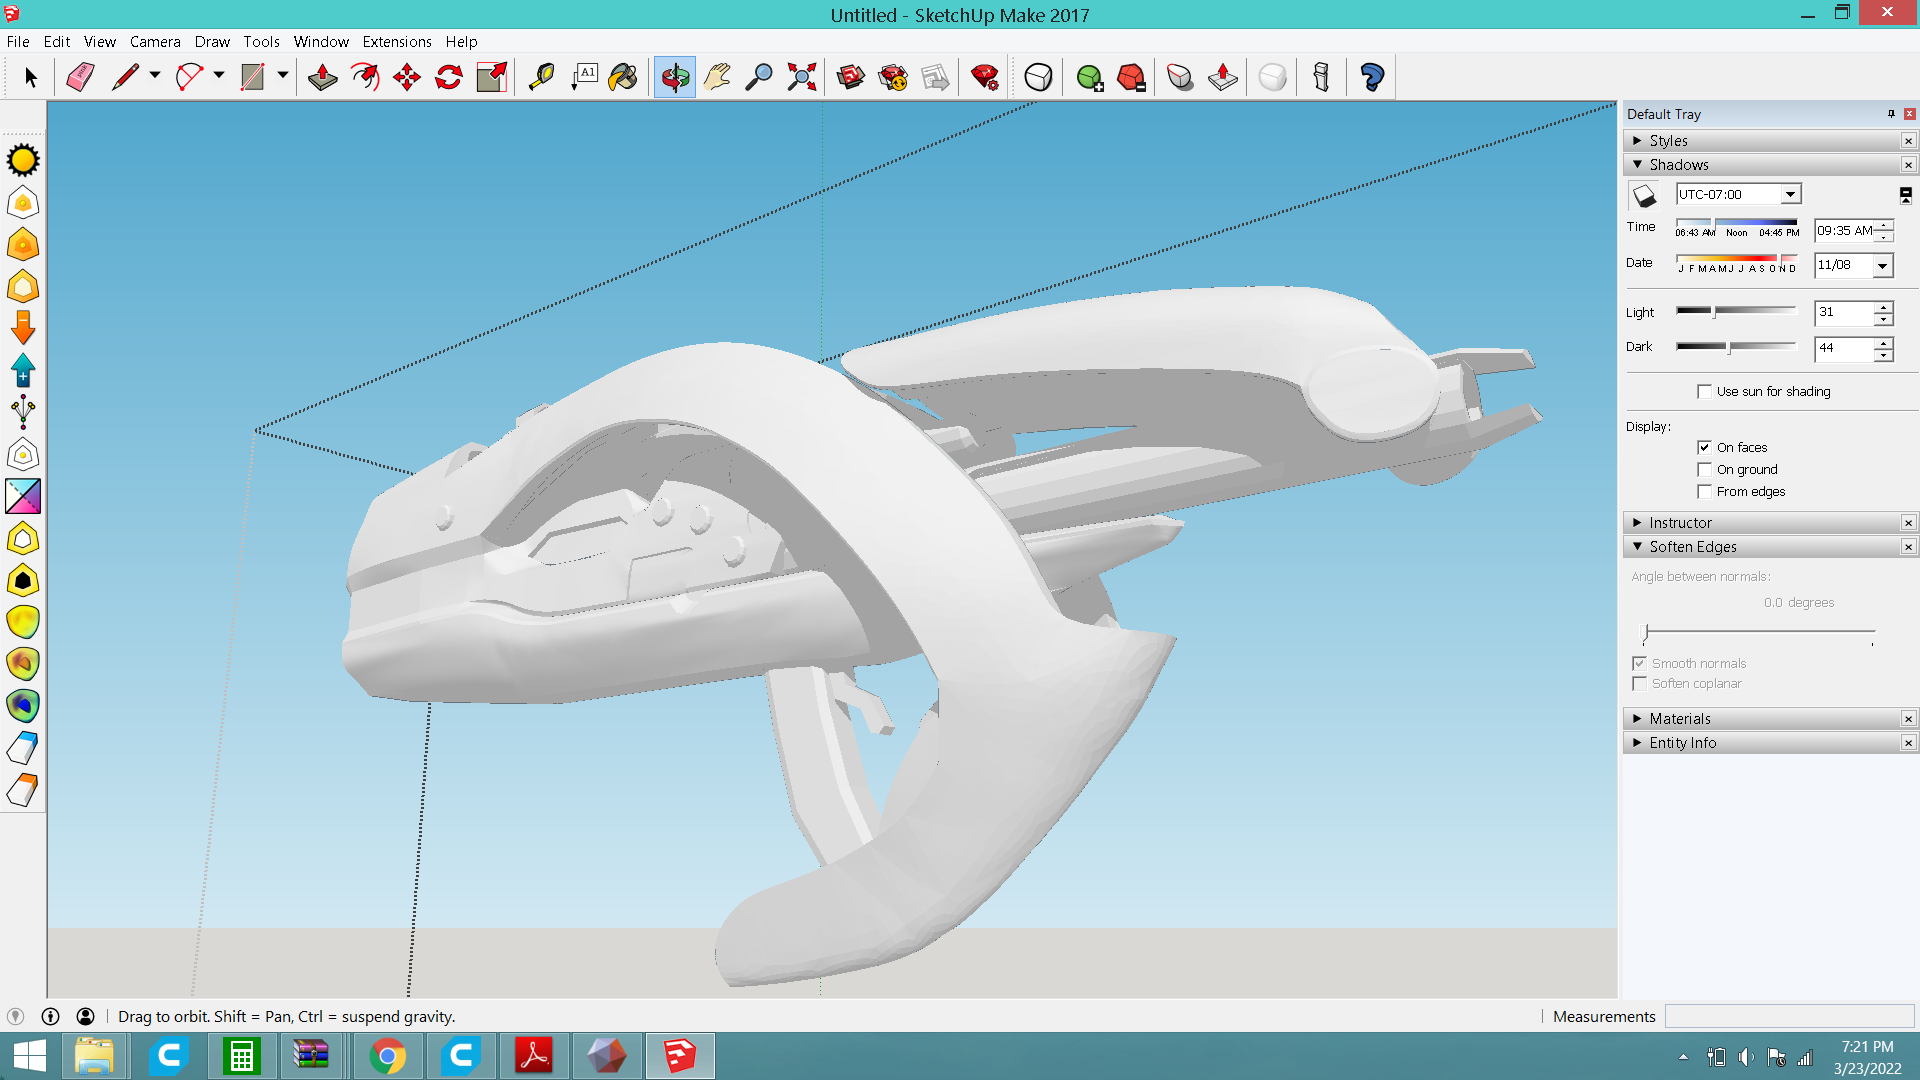Viewport: 1920px width, 1080px height.
Task: Toggle the show/hide shadows button
Action: pyautogui.click(x=1644, y=196)
